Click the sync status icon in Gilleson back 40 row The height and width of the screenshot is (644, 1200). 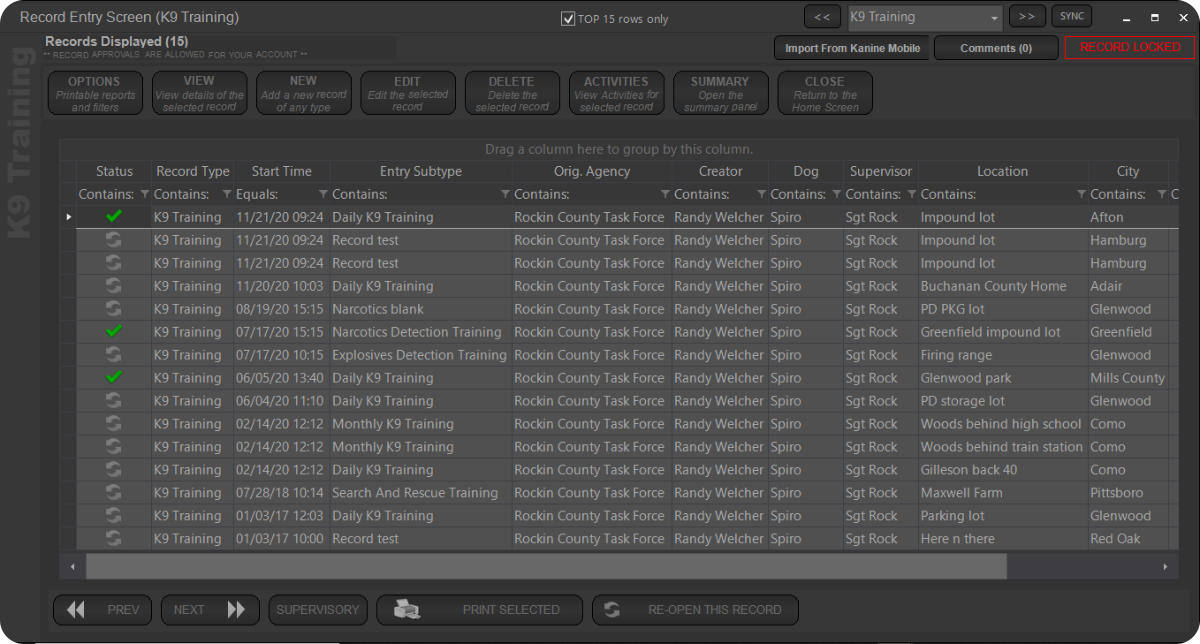coord(114,470)
